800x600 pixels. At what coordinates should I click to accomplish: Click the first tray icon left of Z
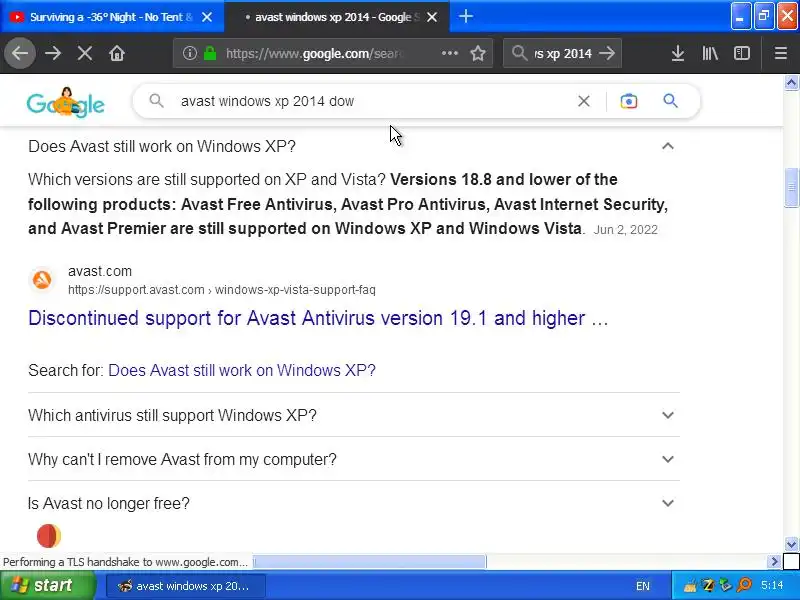point(691,586)
